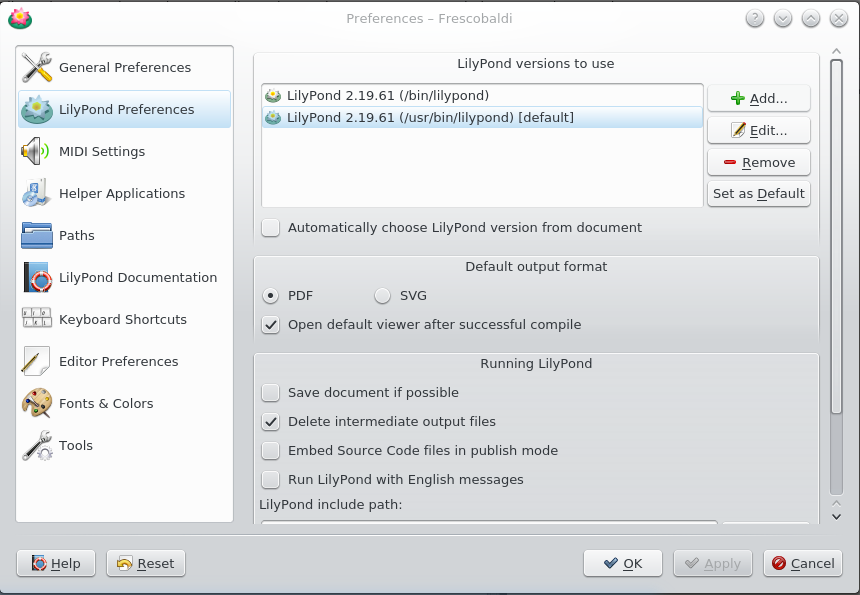Enable Save document if possible

tap(270, 393)
